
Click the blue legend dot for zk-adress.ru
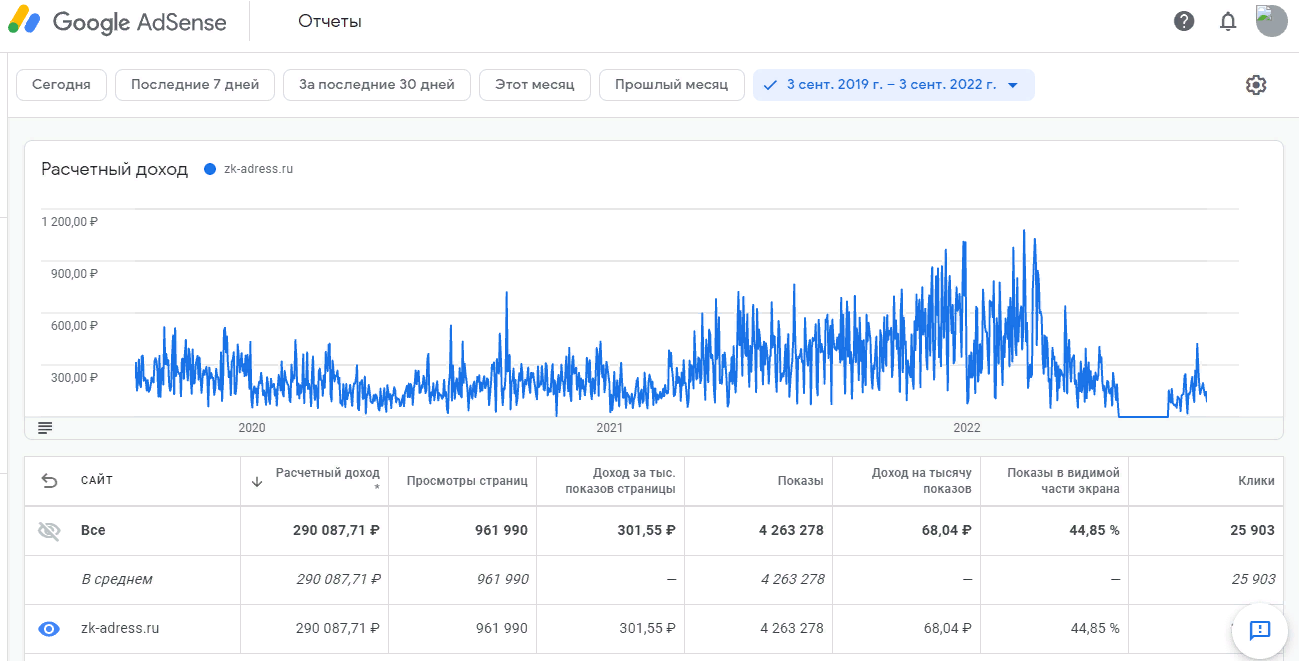pos(209,169)
